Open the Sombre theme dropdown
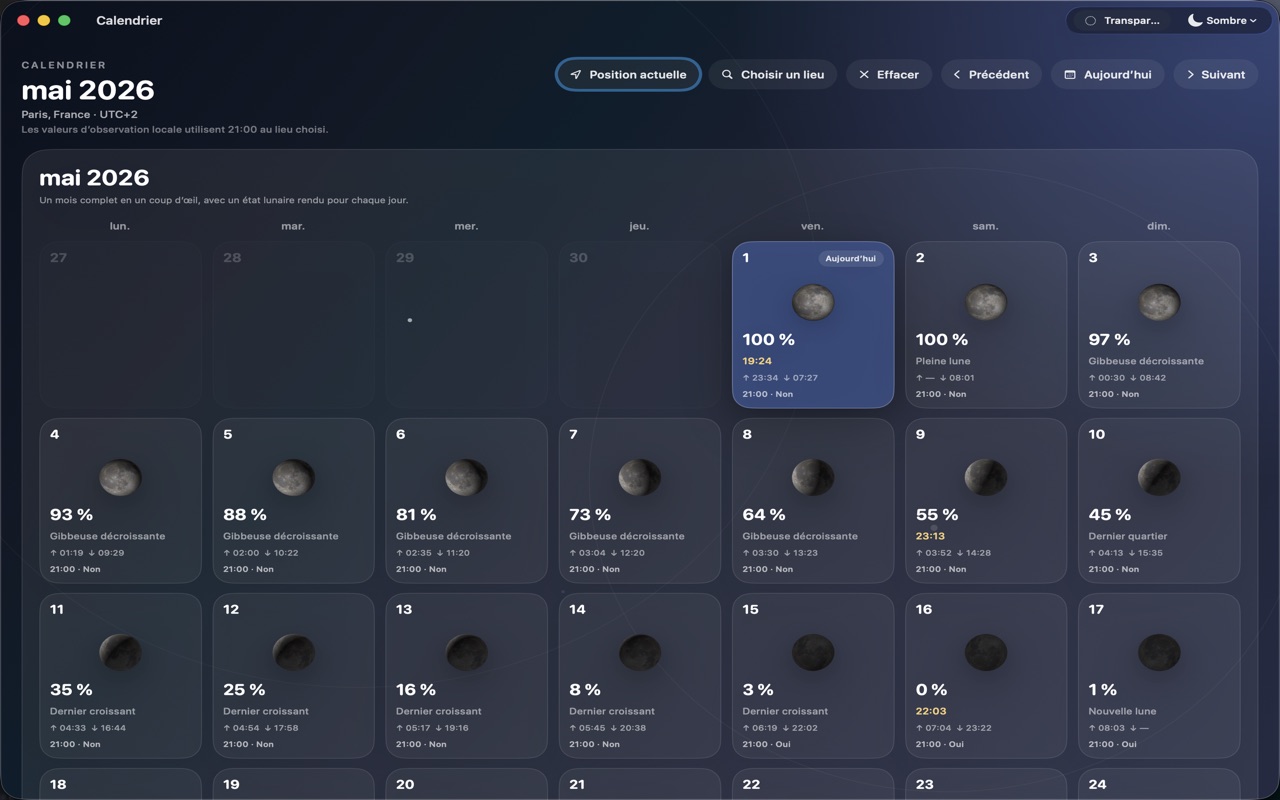 click(1222, 20)
